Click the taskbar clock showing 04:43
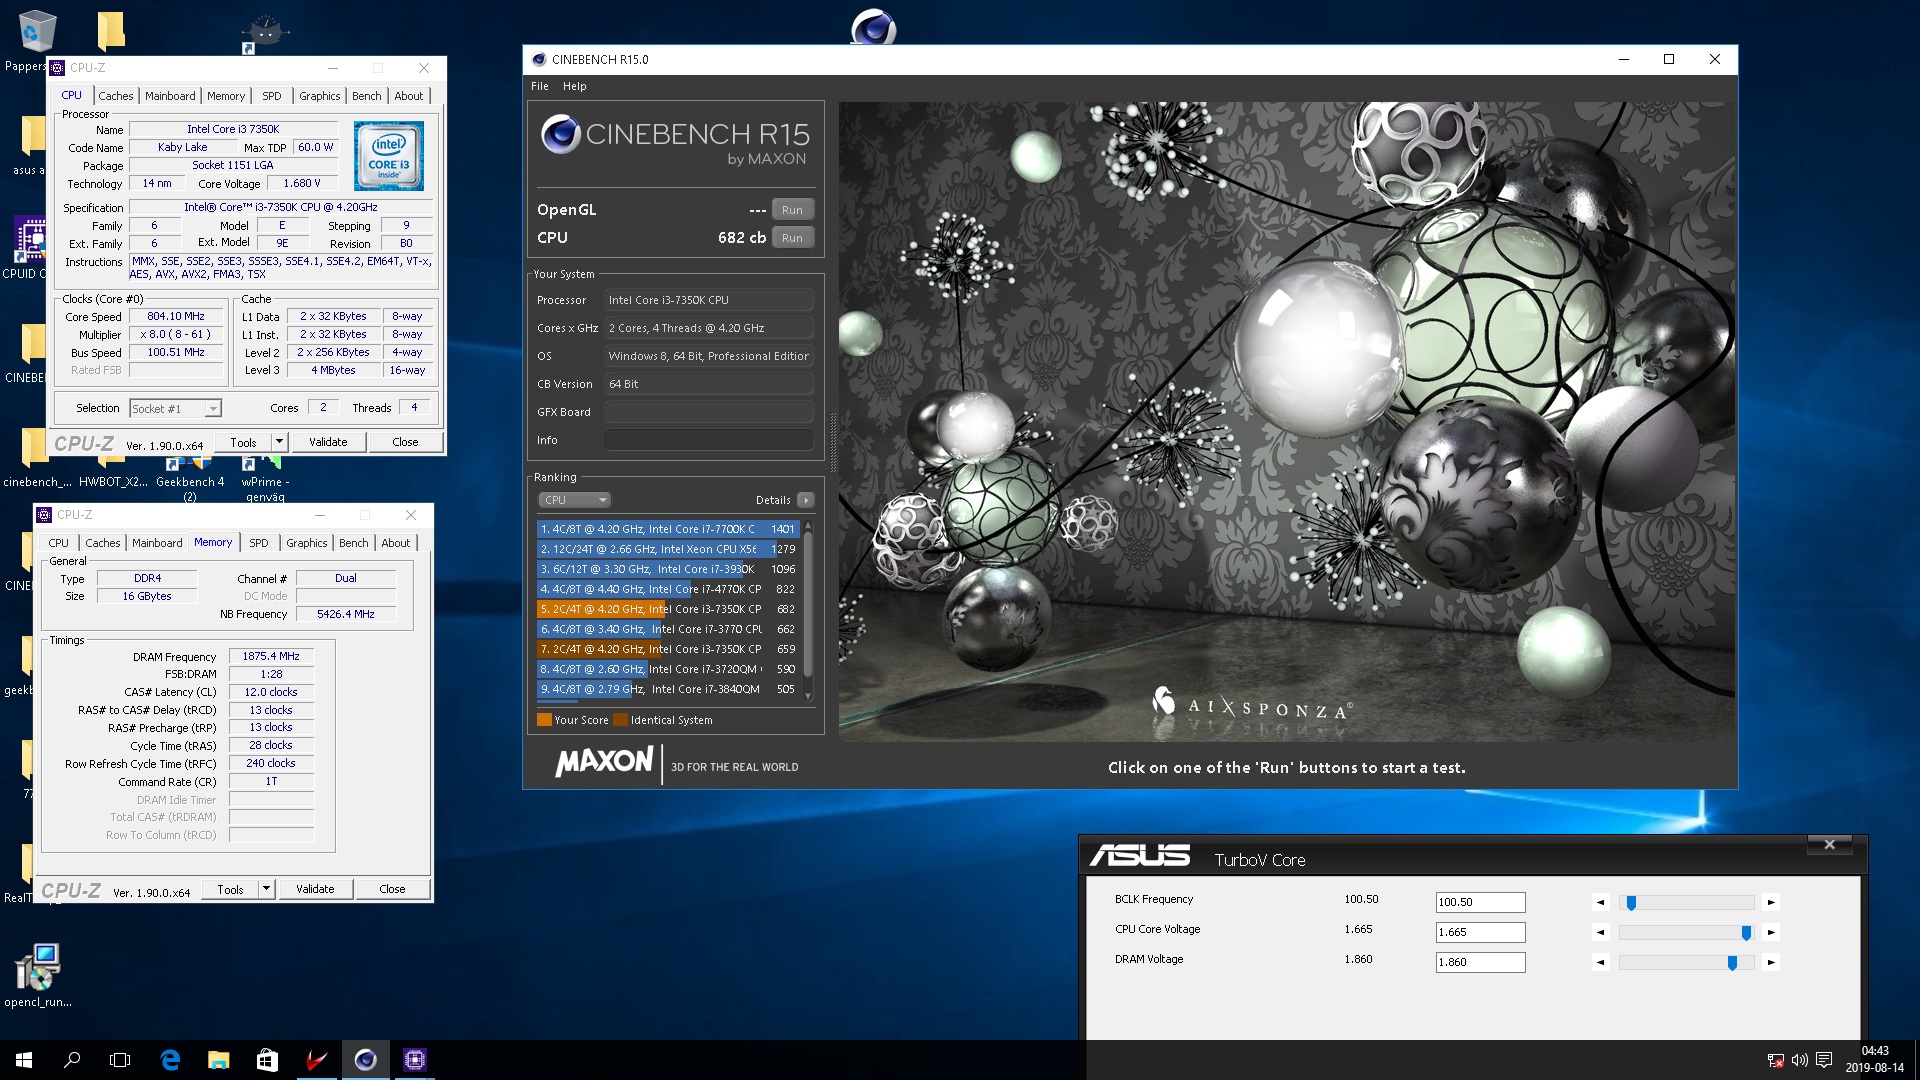 [x=1875, y=1059]
